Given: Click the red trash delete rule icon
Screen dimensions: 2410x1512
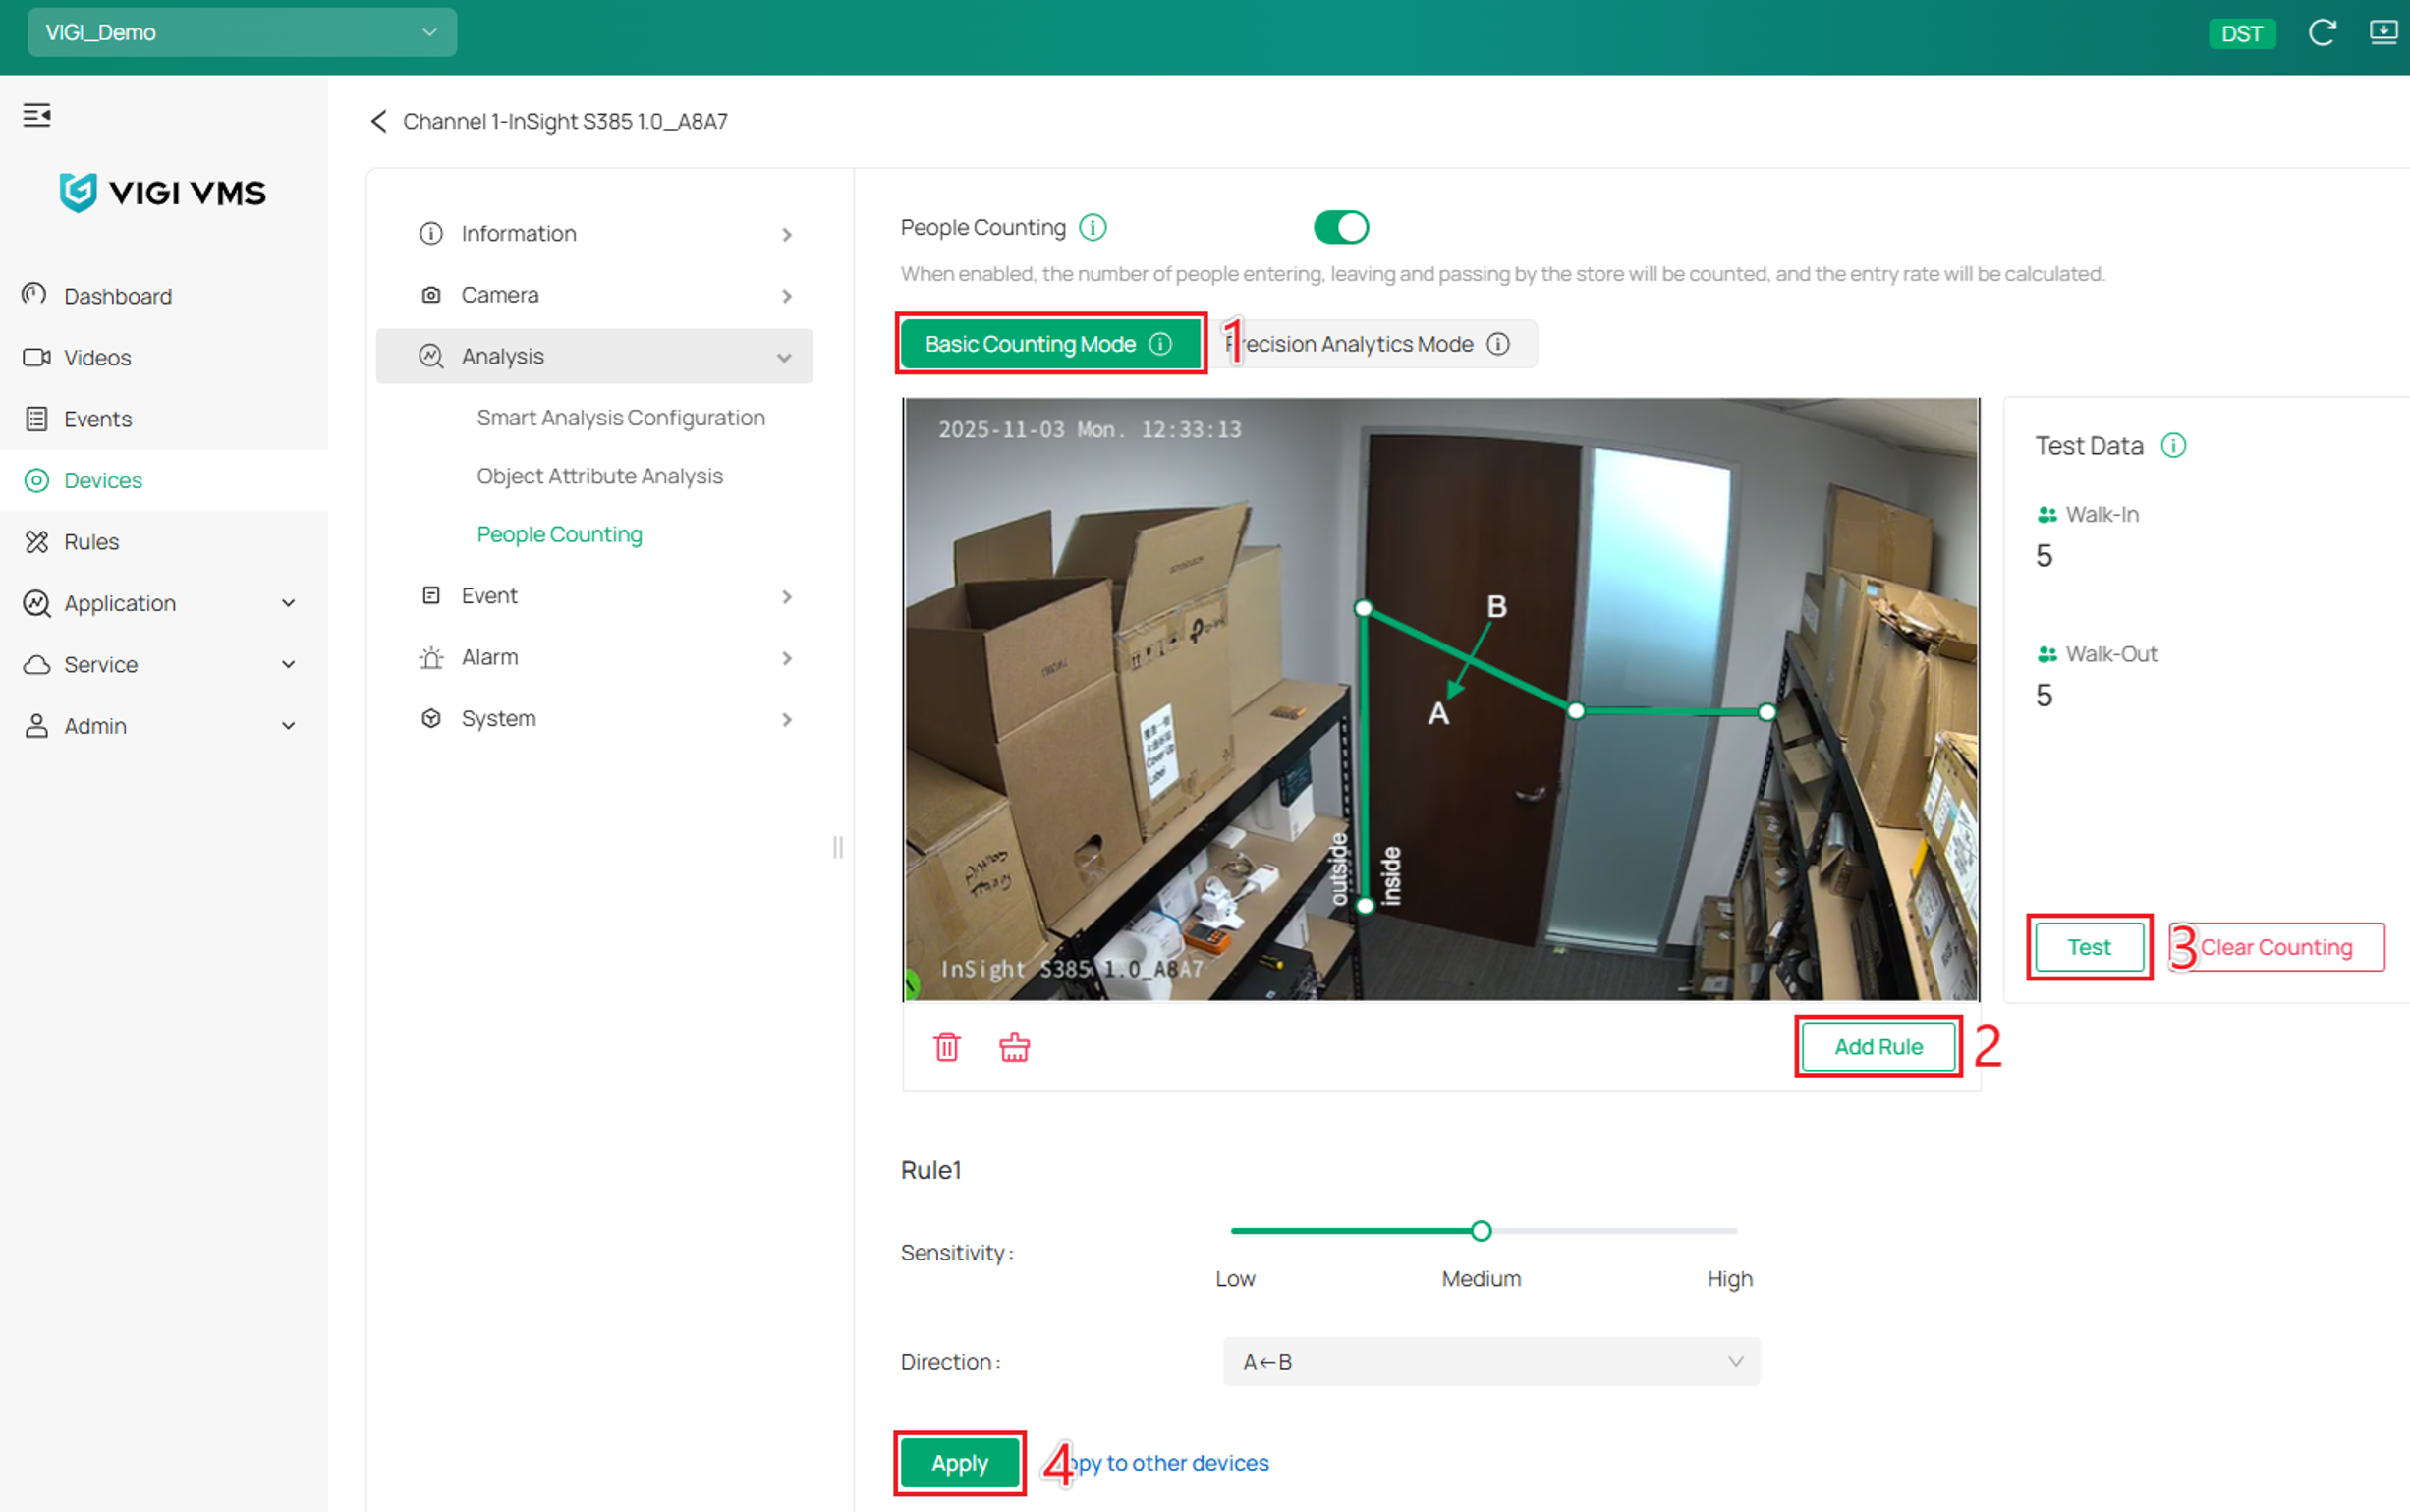Looking at the screenshot, I should [946, 1047].
